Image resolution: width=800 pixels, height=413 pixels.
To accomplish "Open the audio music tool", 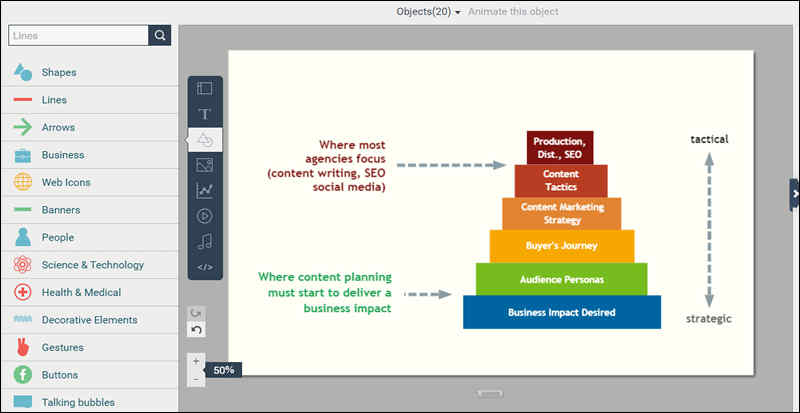I will (205, 241).
